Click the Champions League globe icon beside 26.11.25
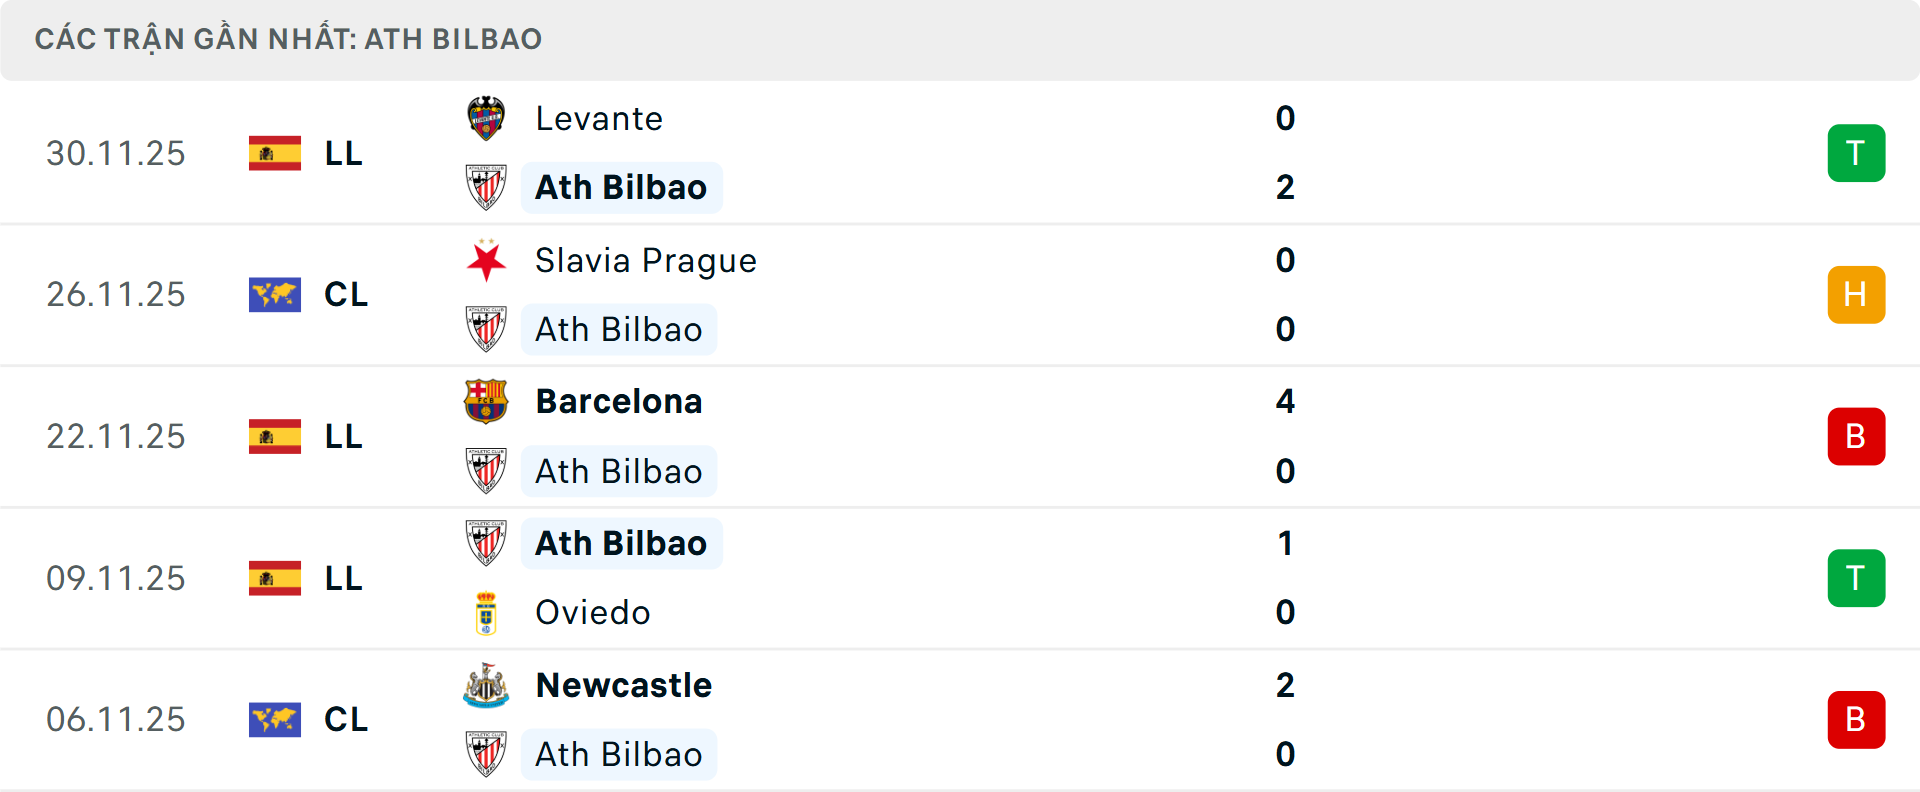 pyautogui.click(x=275, y=294)
